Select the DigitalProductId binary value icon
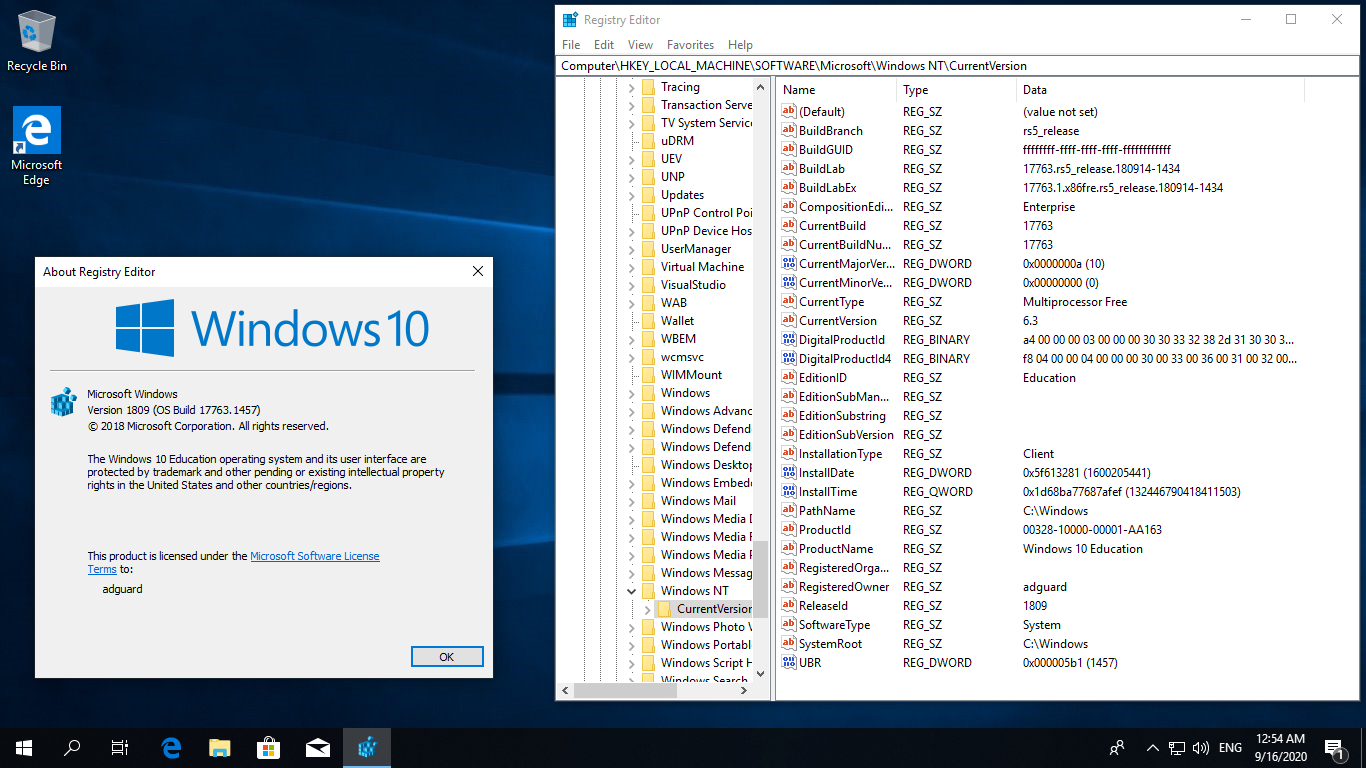1366x768 pixels. coord(788,340)
